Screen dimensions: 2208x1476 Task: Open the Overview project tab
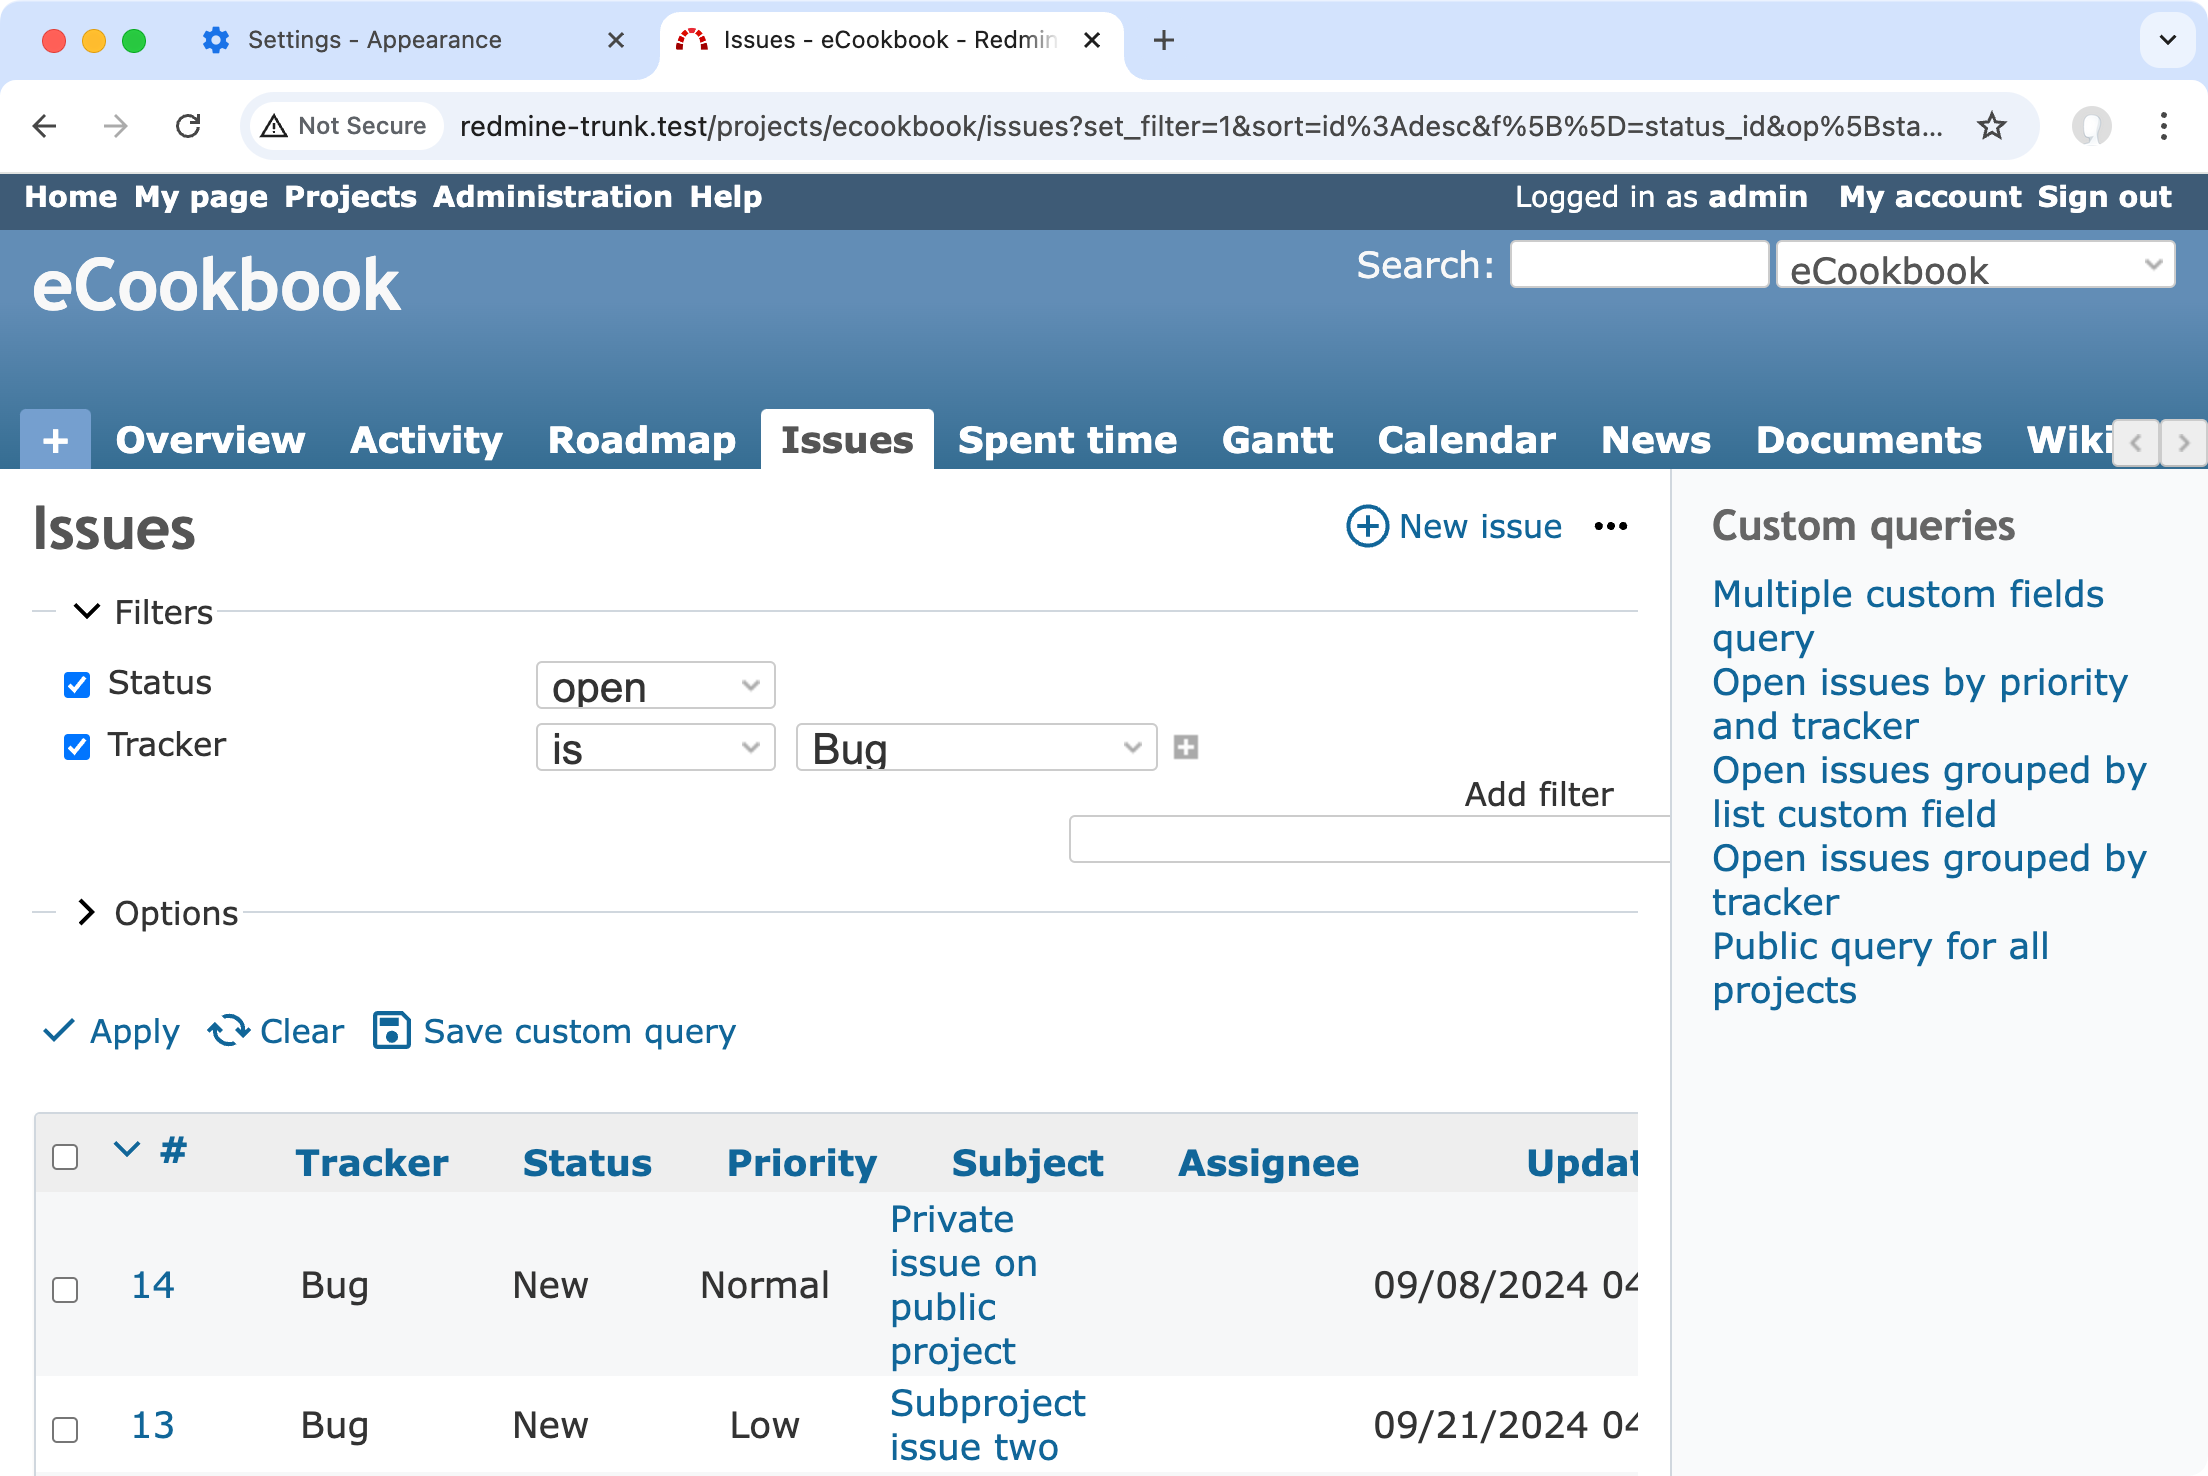(210, 440)
